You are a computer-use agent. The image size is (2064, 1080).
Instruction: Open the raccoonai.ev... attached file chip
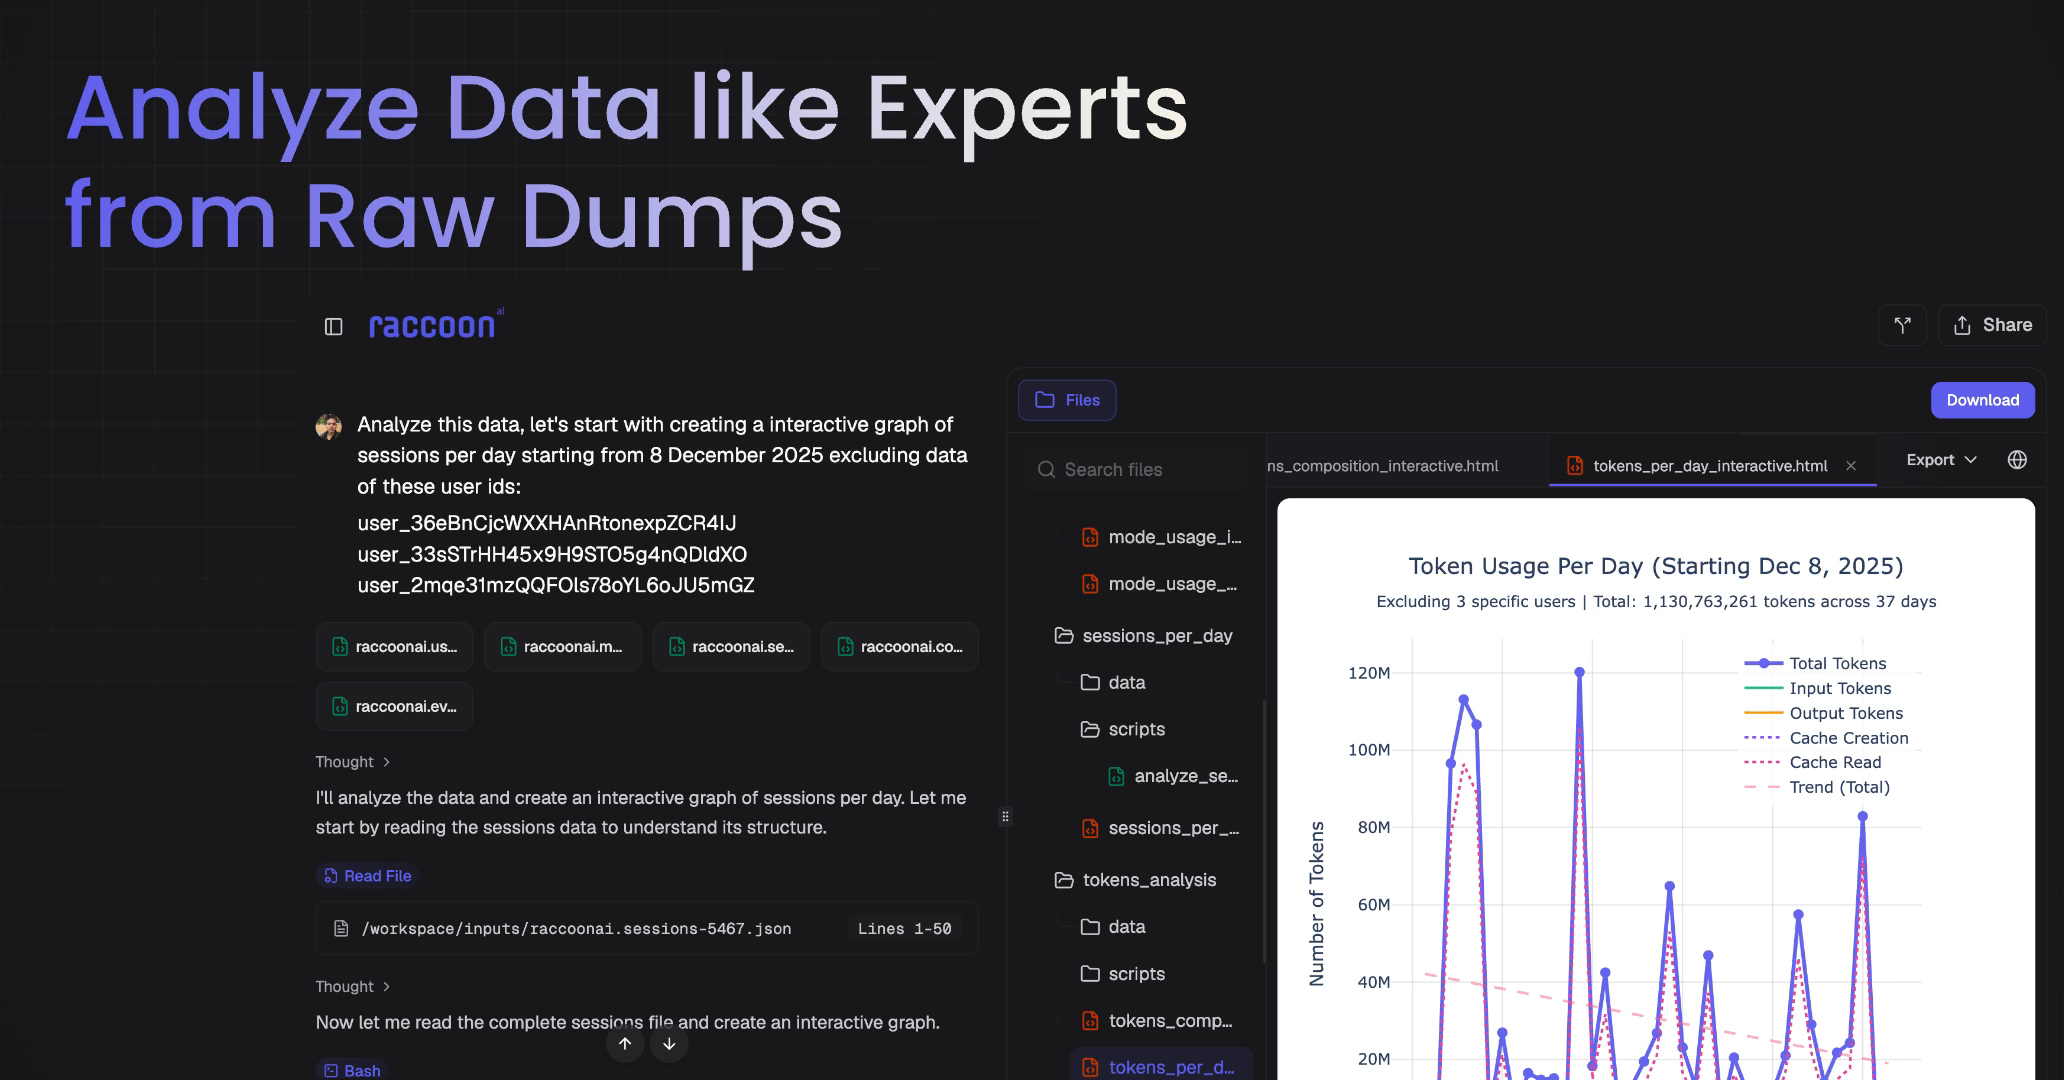[x=394, y=707]
